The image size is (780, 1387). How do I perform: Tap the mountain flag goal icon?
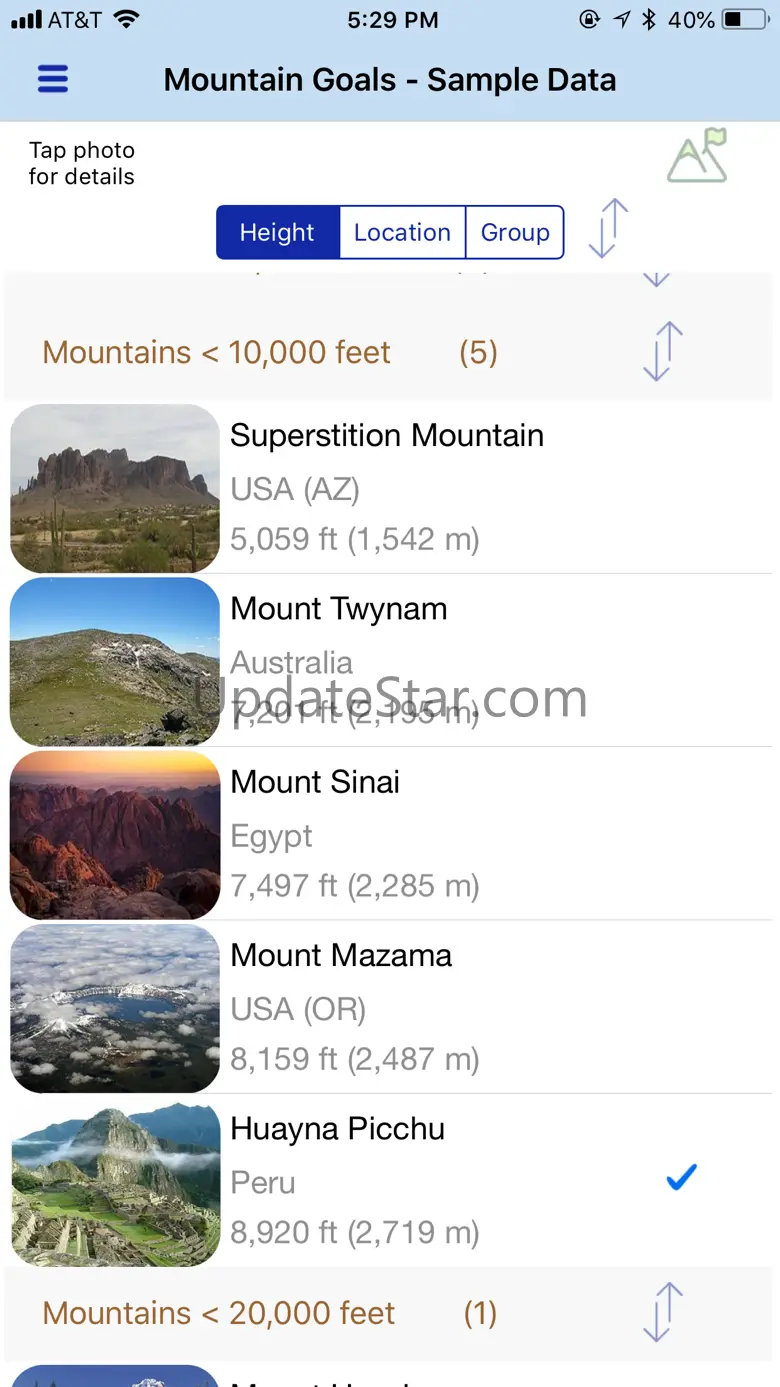point(698,155)
